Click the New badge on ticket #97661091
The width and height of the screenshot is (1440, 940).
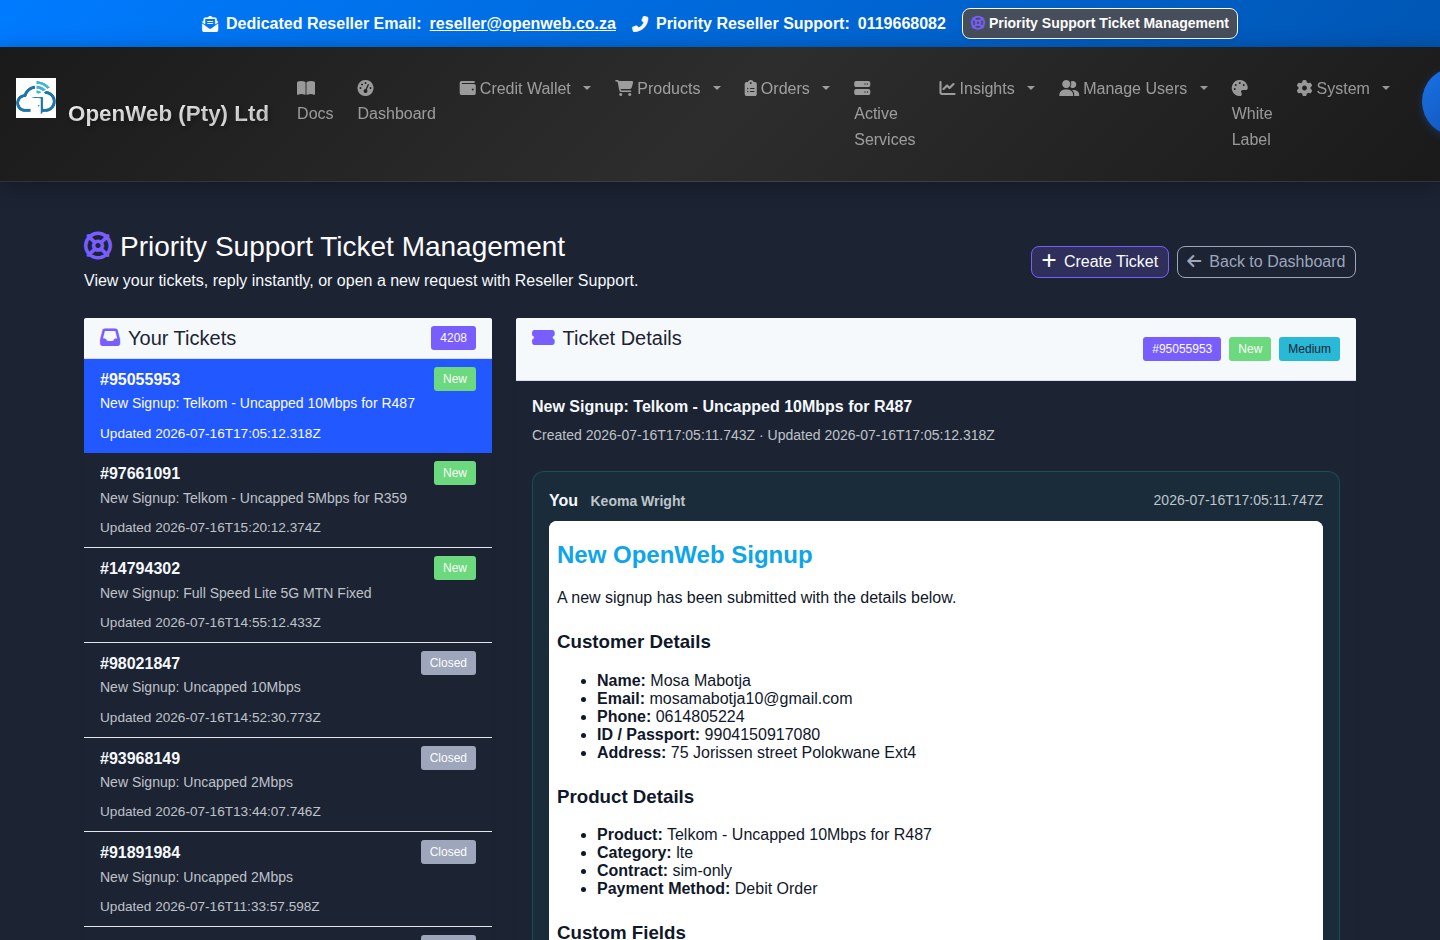click(x=455, y=473)
